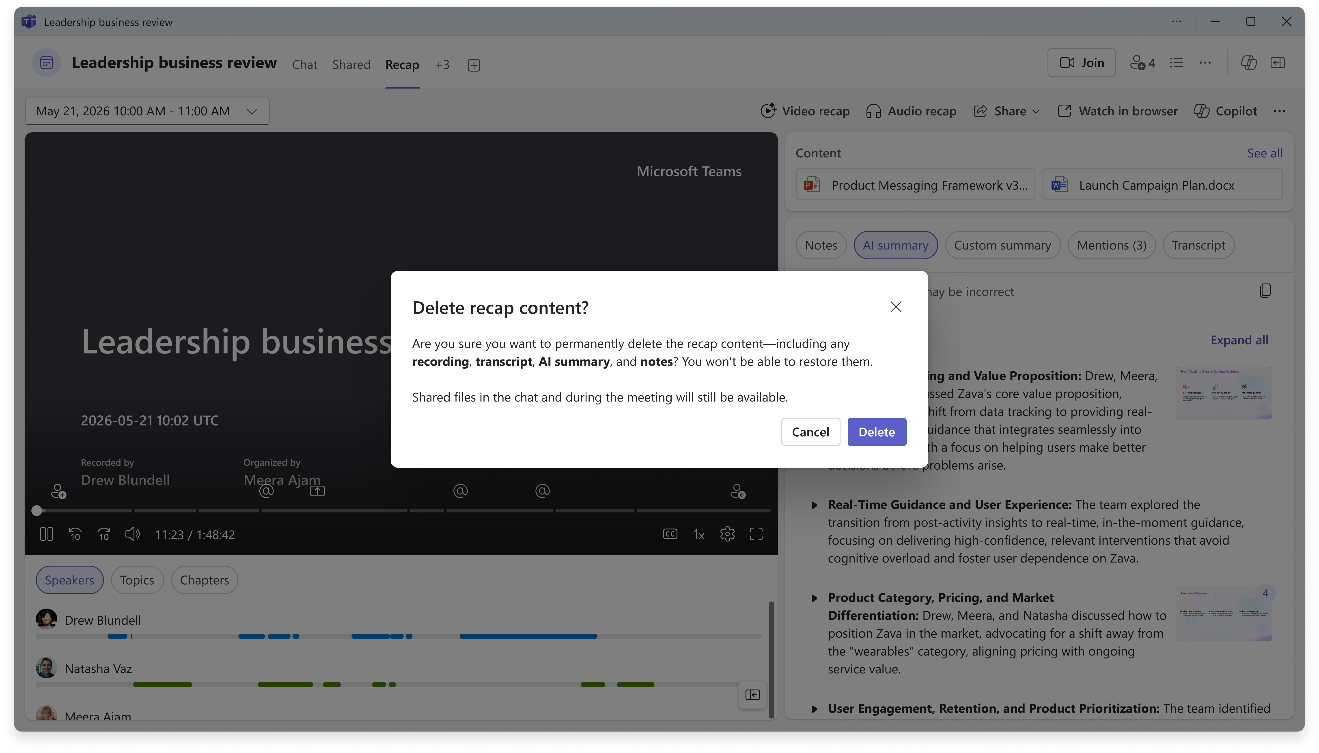Open the list icon next to participants

pos(1177,63)
